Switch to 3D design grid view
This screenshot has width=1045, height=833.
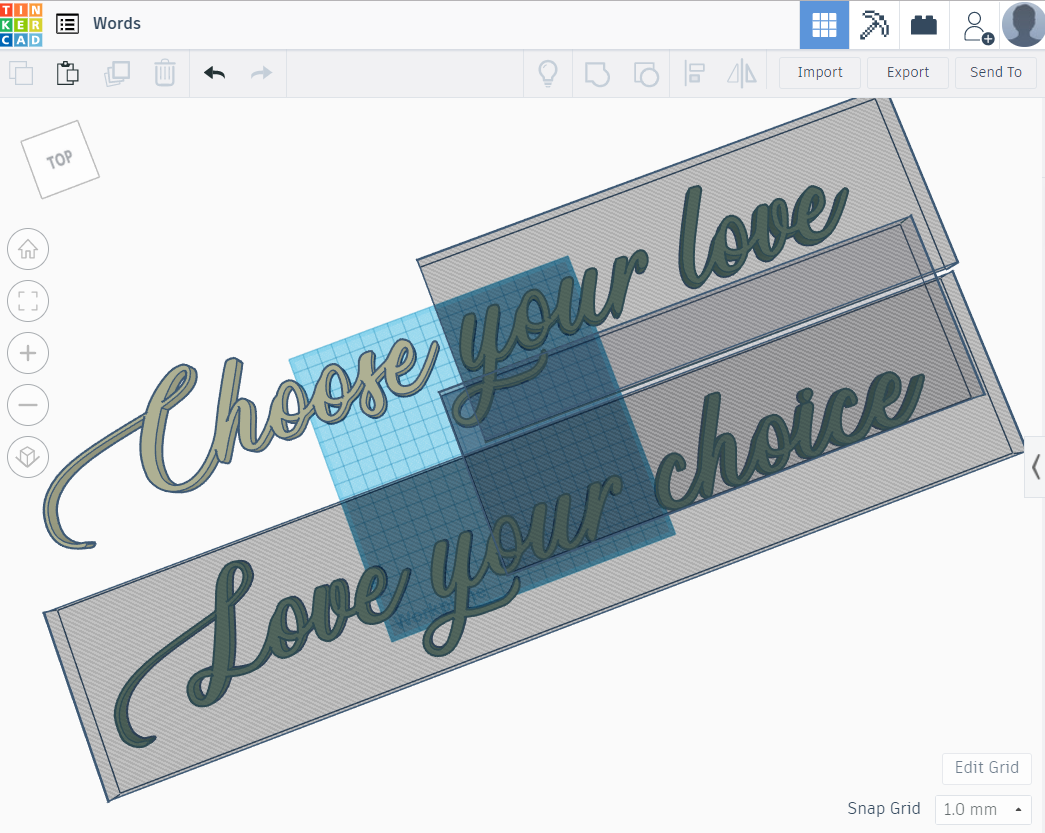pyautogui.click(x=824, y=25)
